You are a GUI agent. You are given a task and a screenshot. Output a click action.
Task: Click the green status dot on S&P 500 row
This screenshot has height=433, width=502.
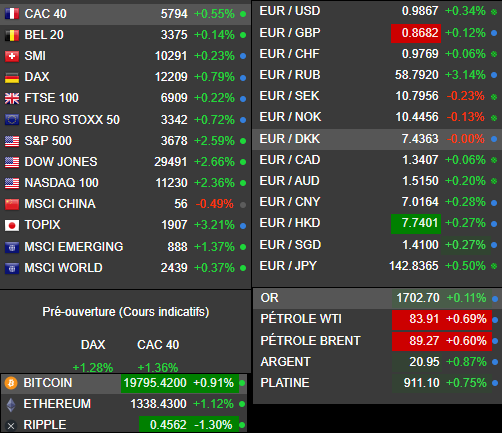[x=243, y=141]
